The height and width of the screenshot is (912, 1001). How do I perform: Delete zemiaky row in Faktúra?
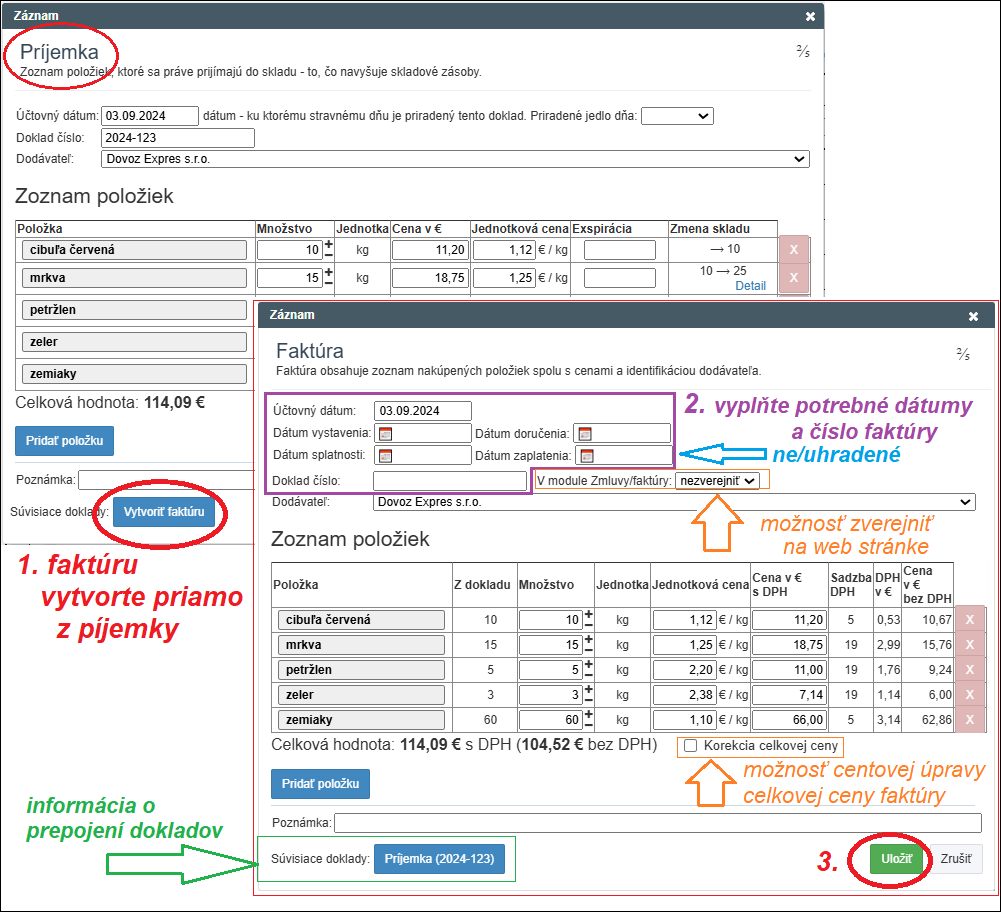970,719
